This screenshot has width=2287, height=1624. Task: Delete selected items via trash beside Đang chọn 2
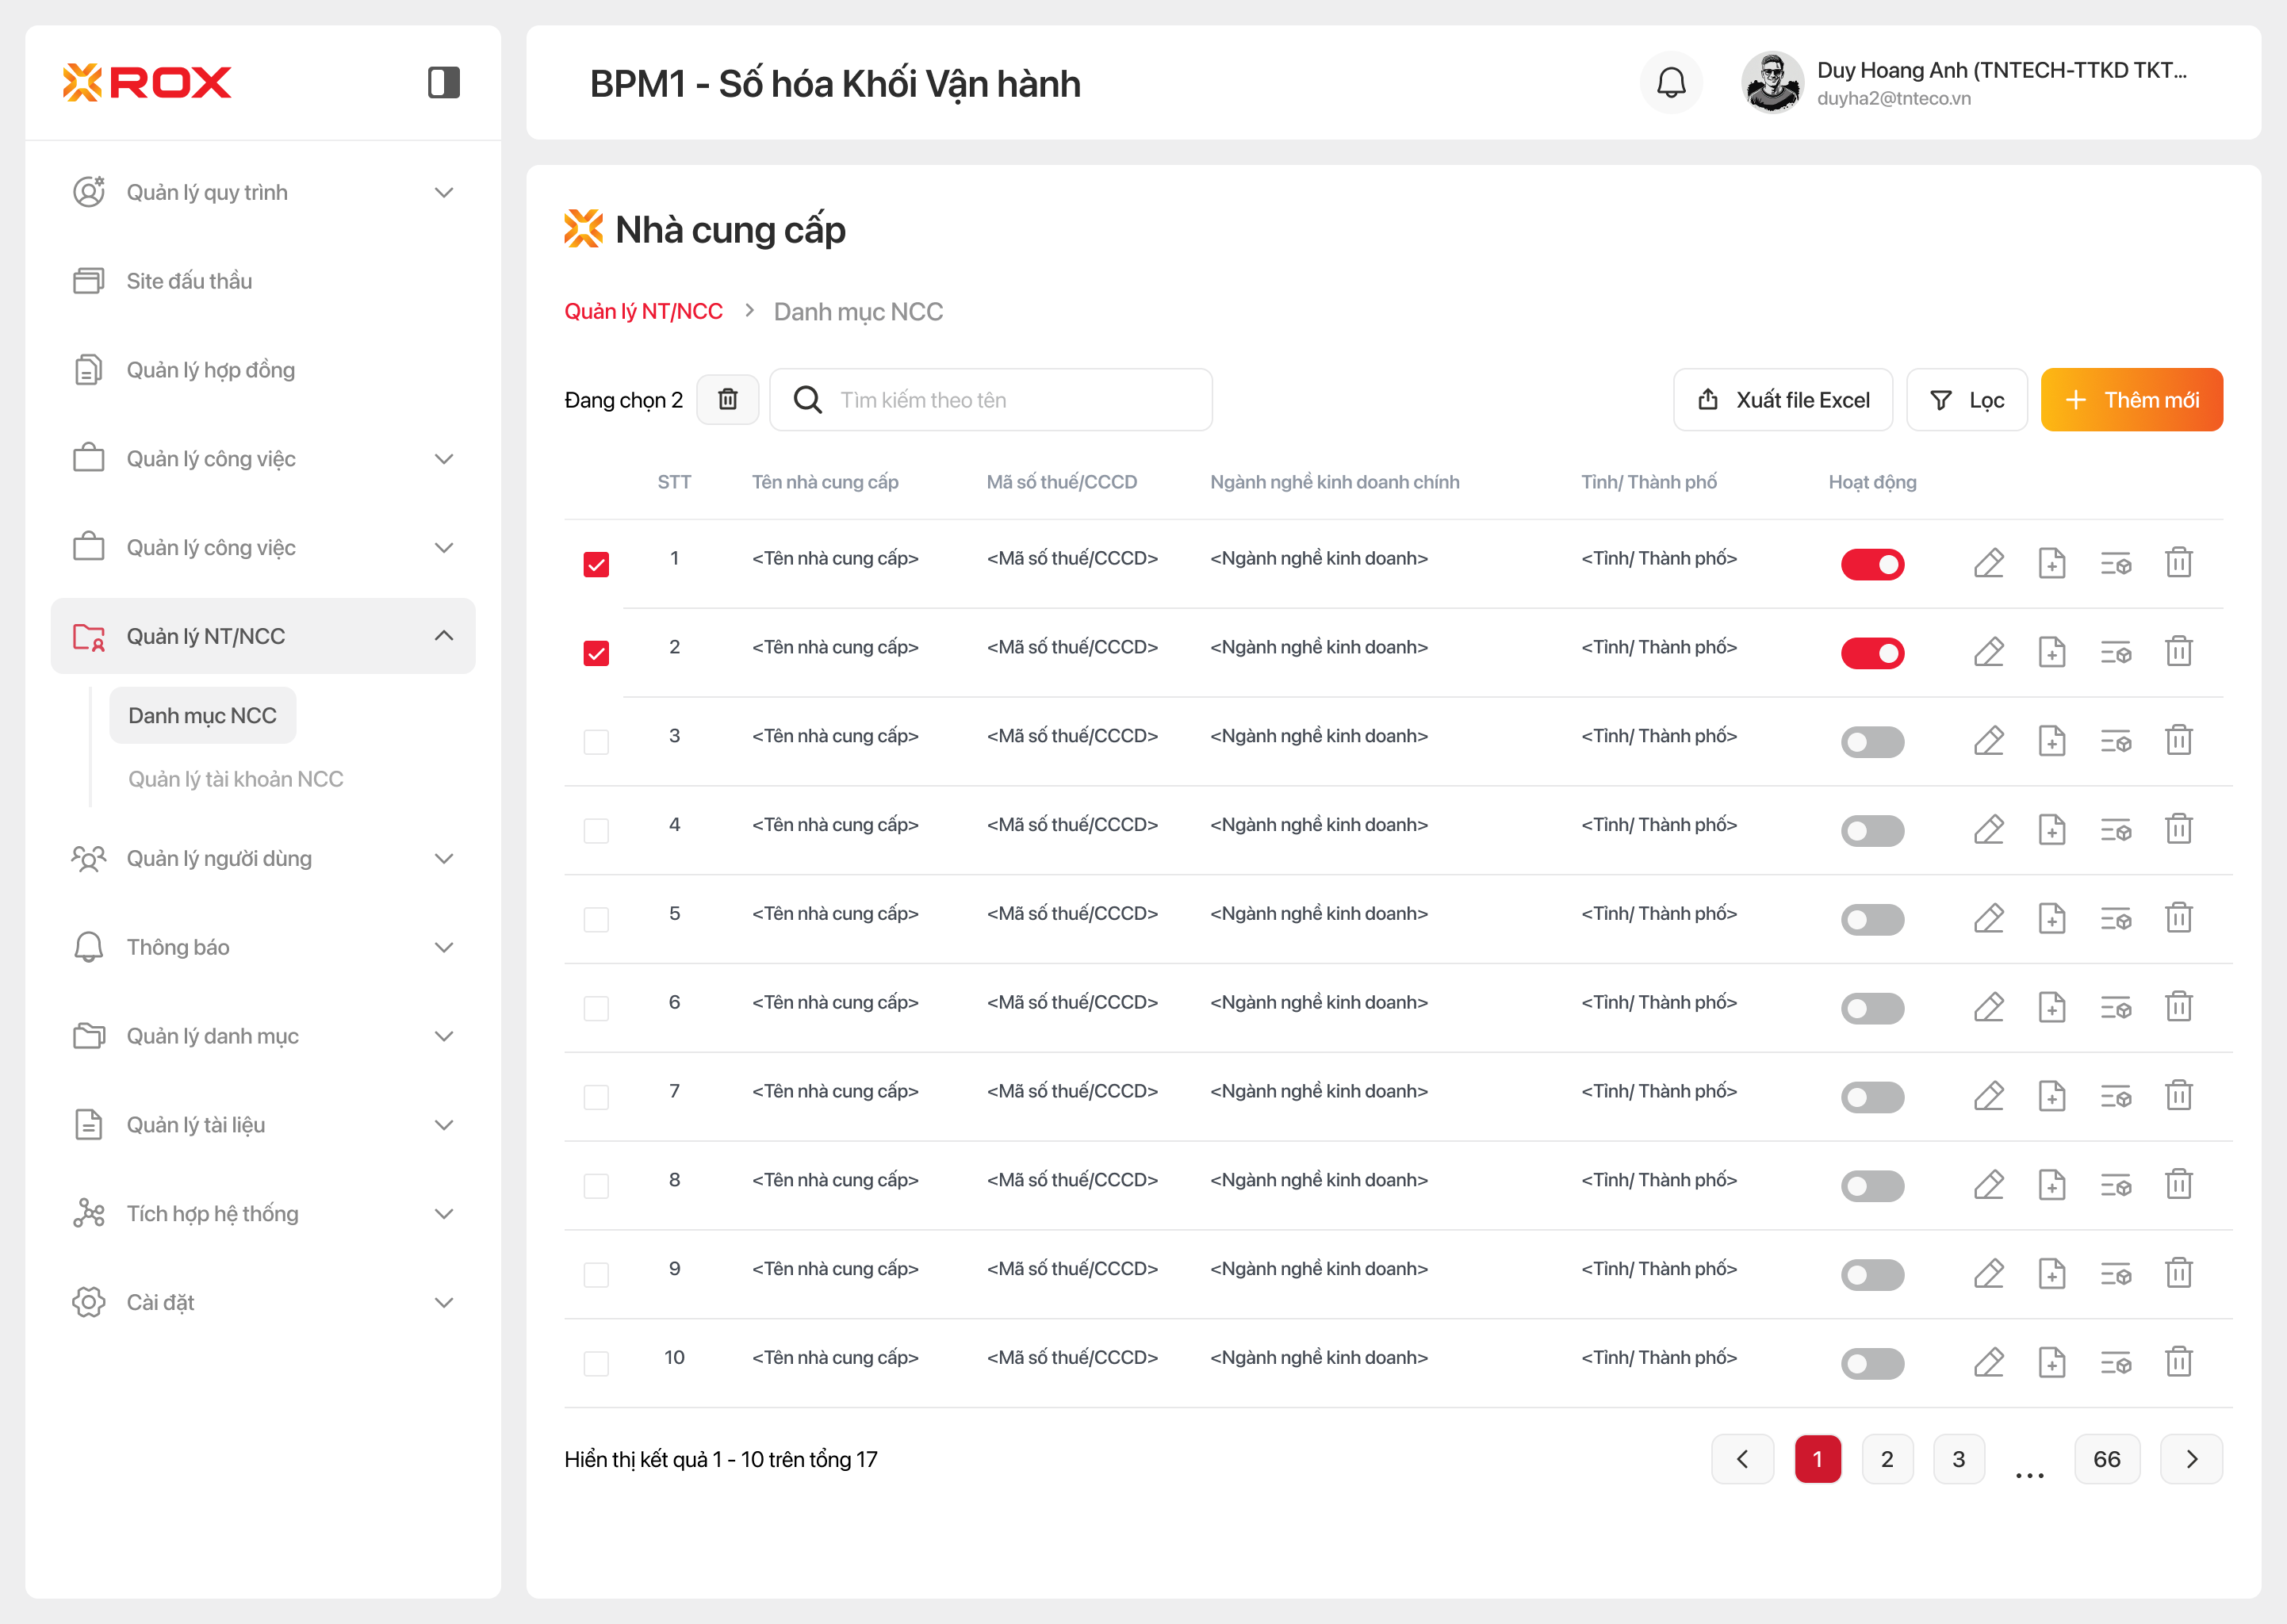727,400
